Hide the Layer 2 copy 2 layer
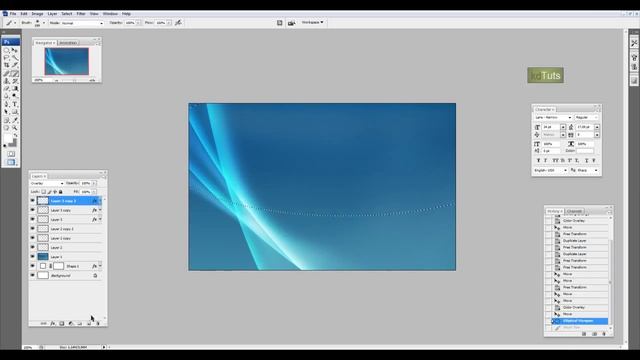The width and height of the screenshot is (640, 360). click(32, 229)
